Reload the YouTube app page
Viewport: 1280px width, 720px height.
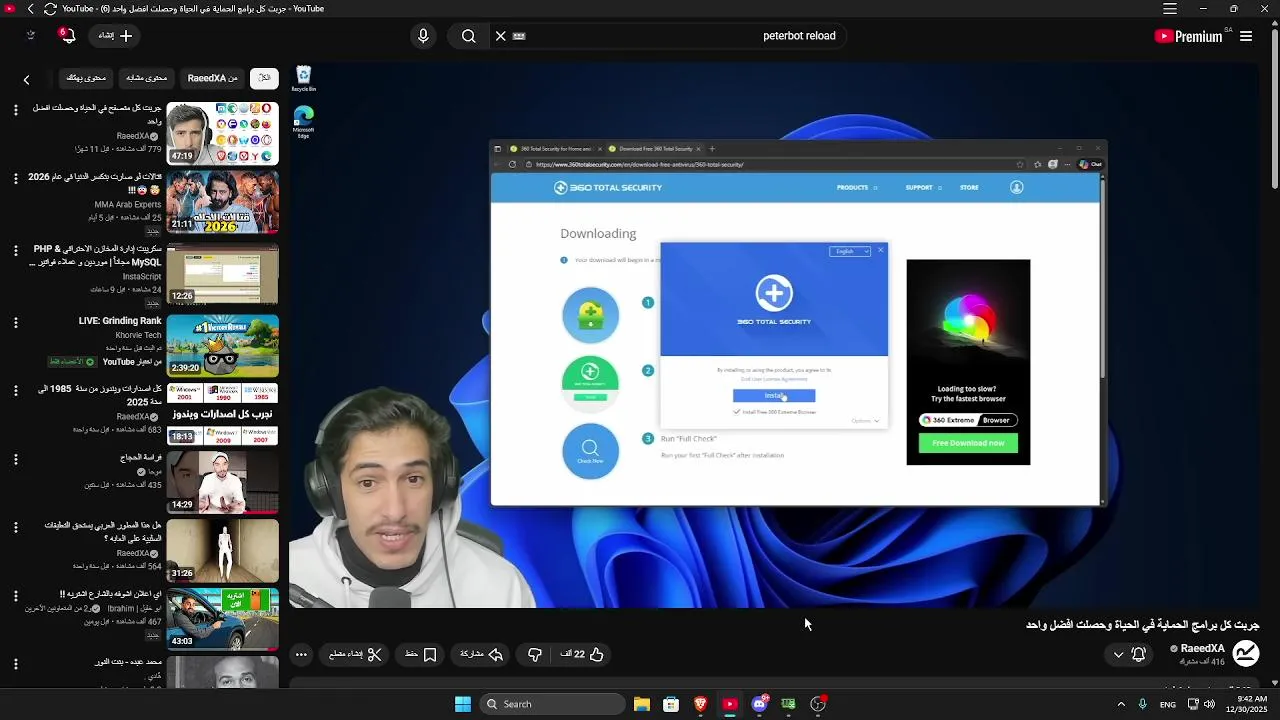coord(50,9)
